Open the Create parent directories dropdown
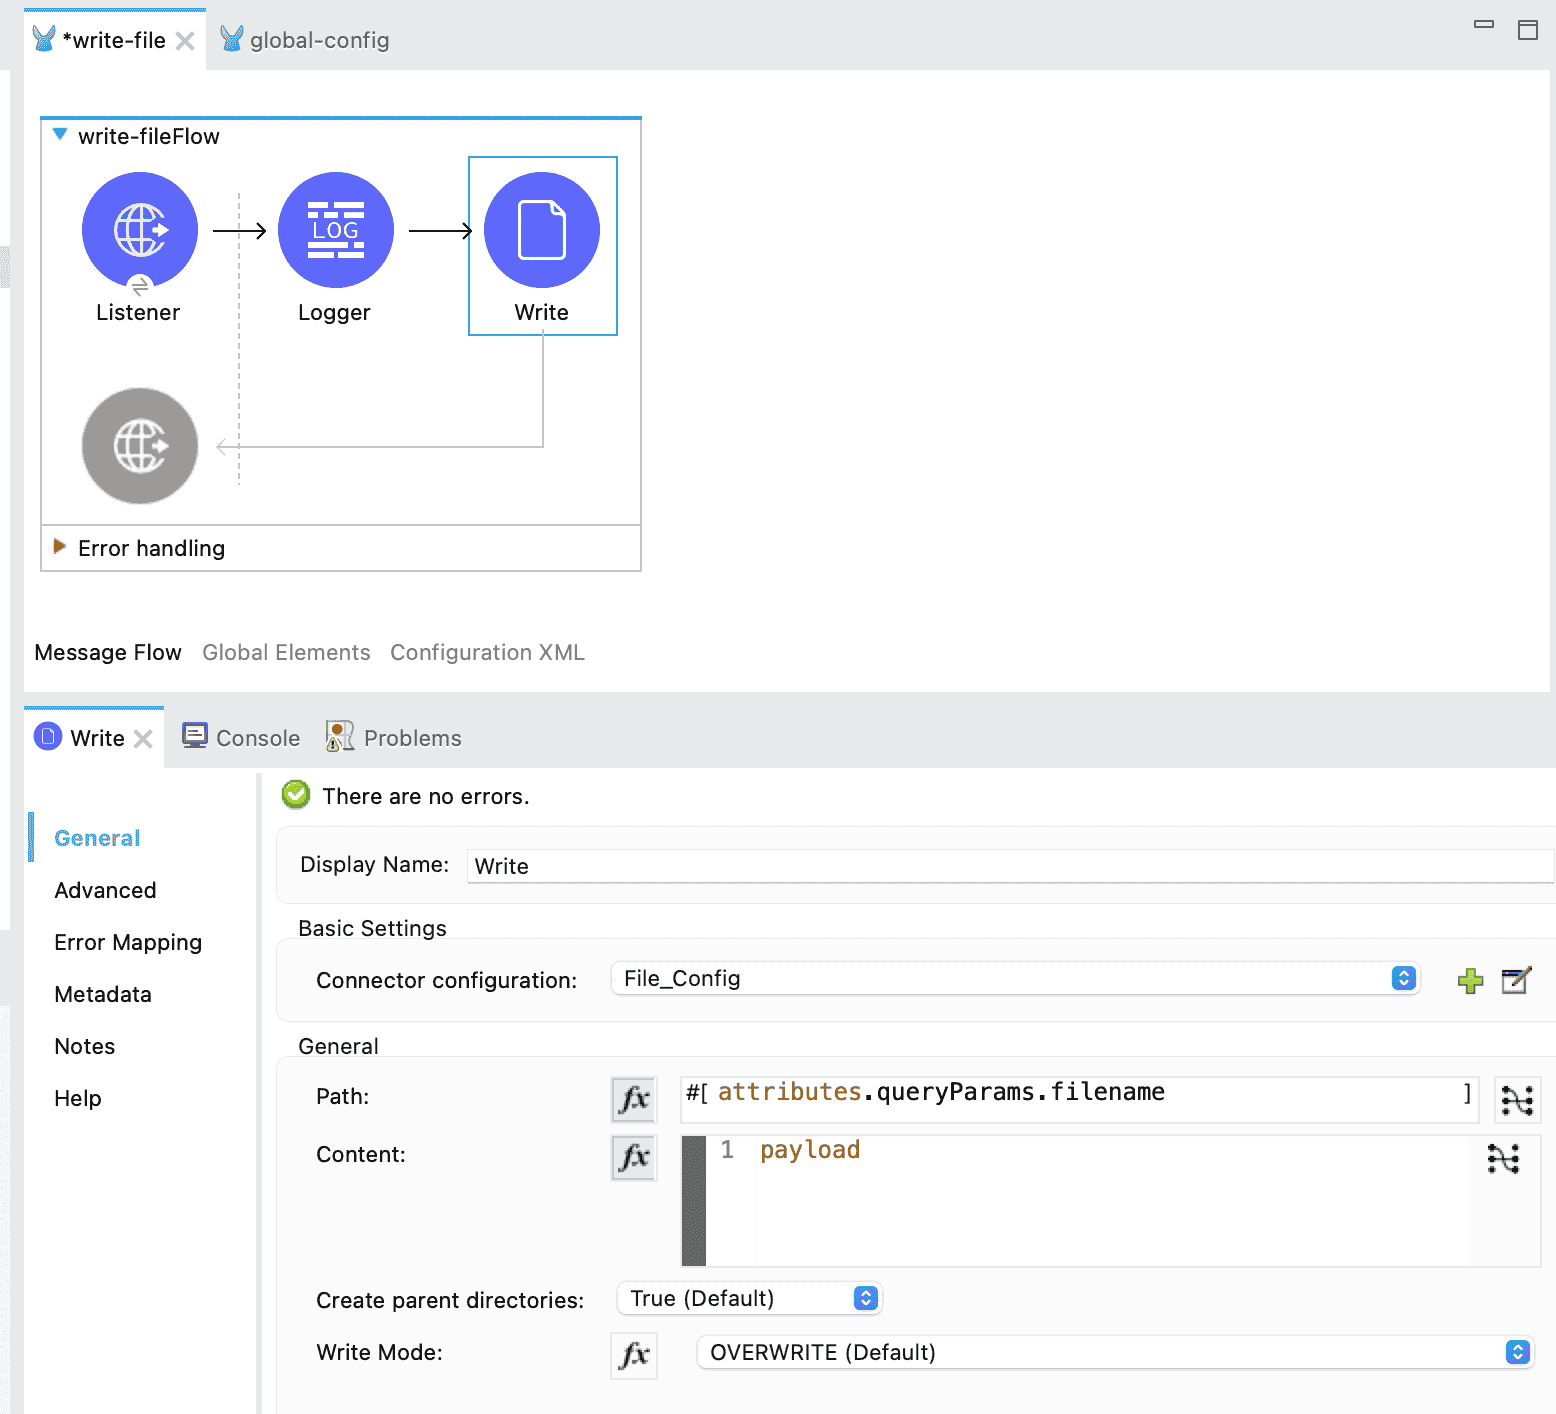The width and height of the screenshot is (1556, 1414). pyautogui.click(x=749, y=1298)
